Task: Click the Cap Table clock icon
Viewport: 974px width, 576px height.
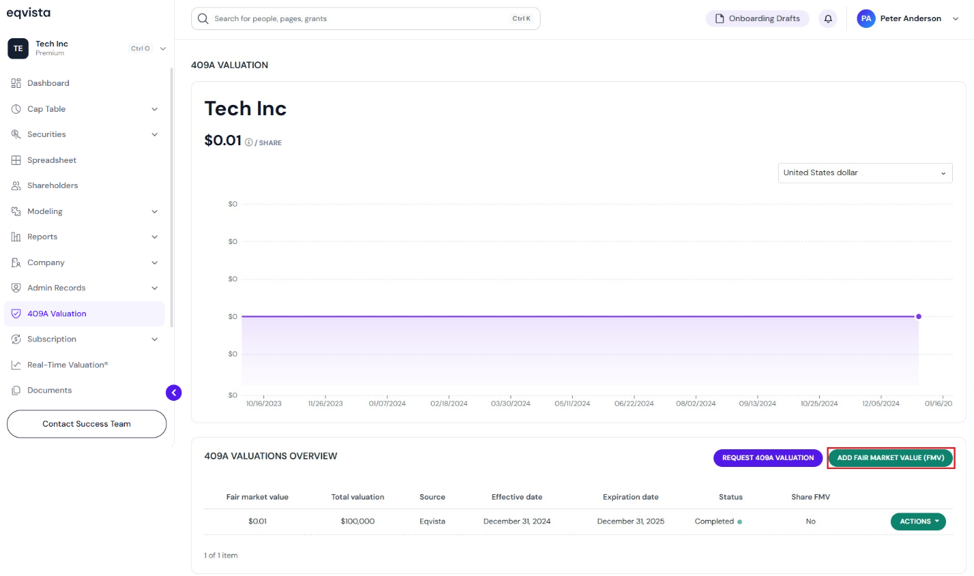Action: click(16, 109)
